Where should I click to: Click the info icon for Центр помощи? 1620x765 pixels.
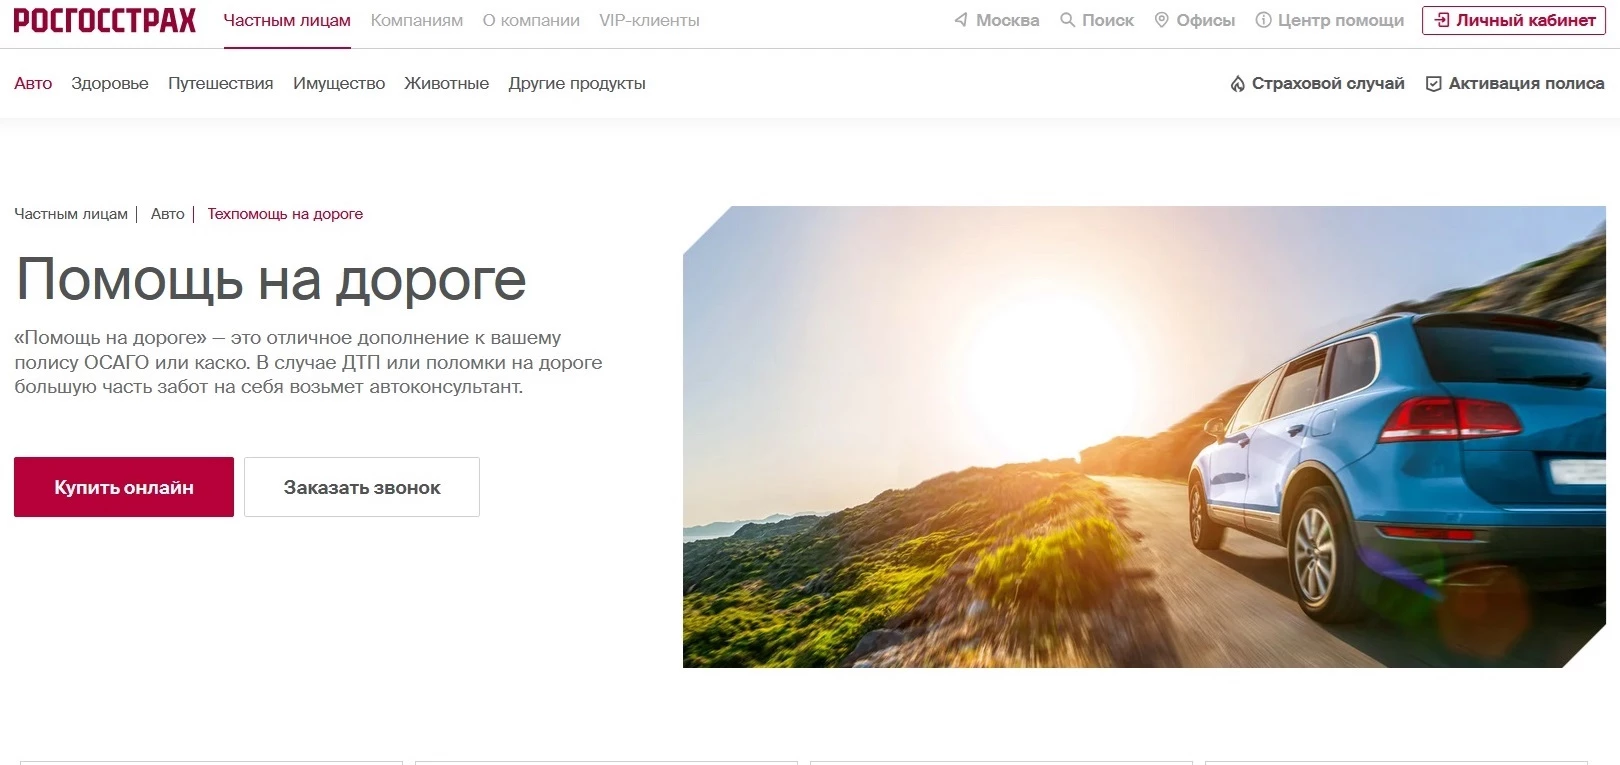1263,20
